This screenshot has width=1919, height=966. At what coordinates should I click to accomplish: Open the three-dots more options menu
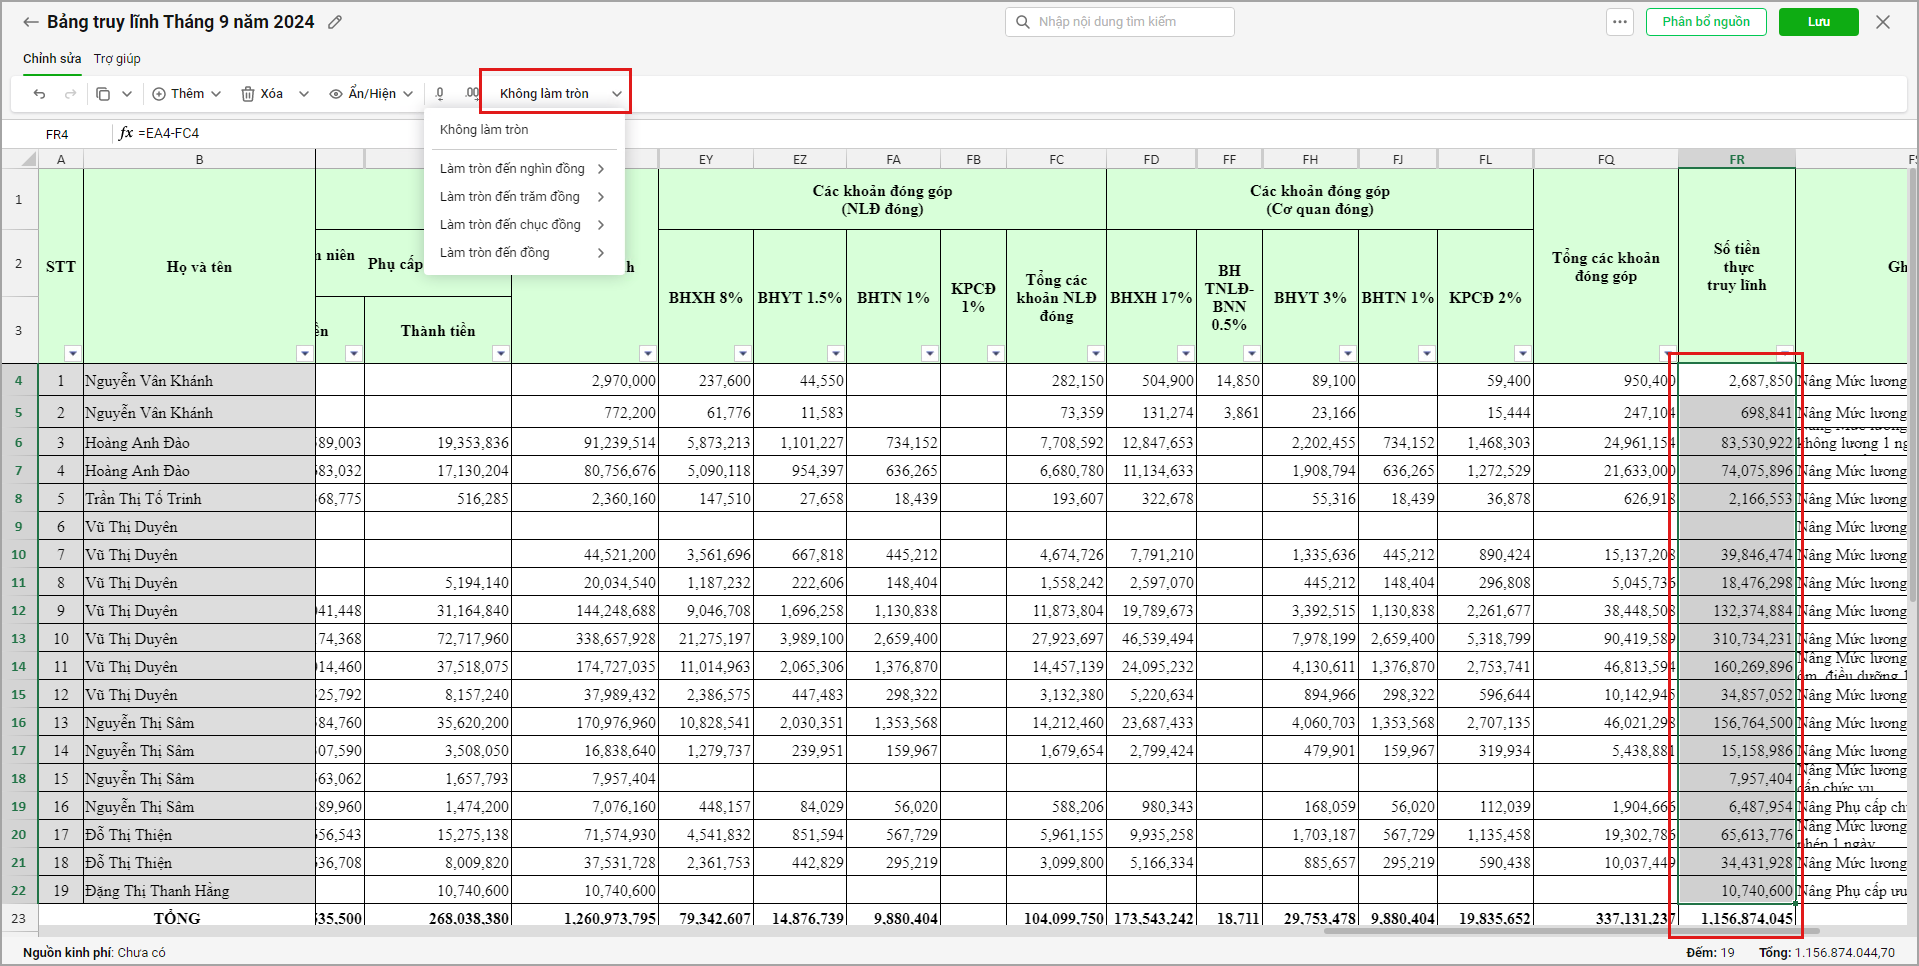pyautogui.click(x=1620, y=22)
